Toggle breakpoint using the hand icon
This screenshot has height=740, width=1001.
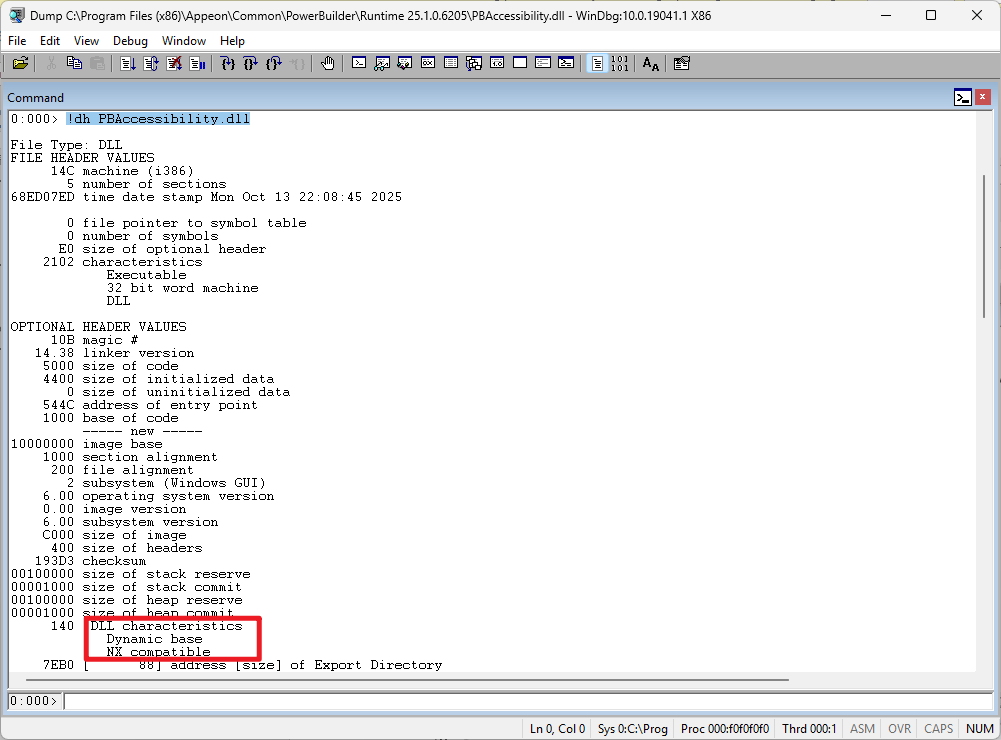[328, 63]
